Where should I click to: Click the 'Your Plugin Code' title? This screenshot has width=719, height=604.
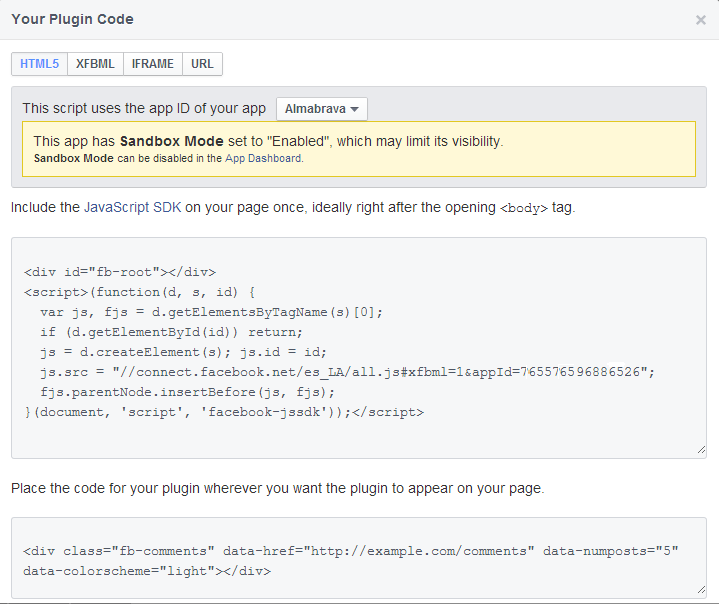[72, 19]
